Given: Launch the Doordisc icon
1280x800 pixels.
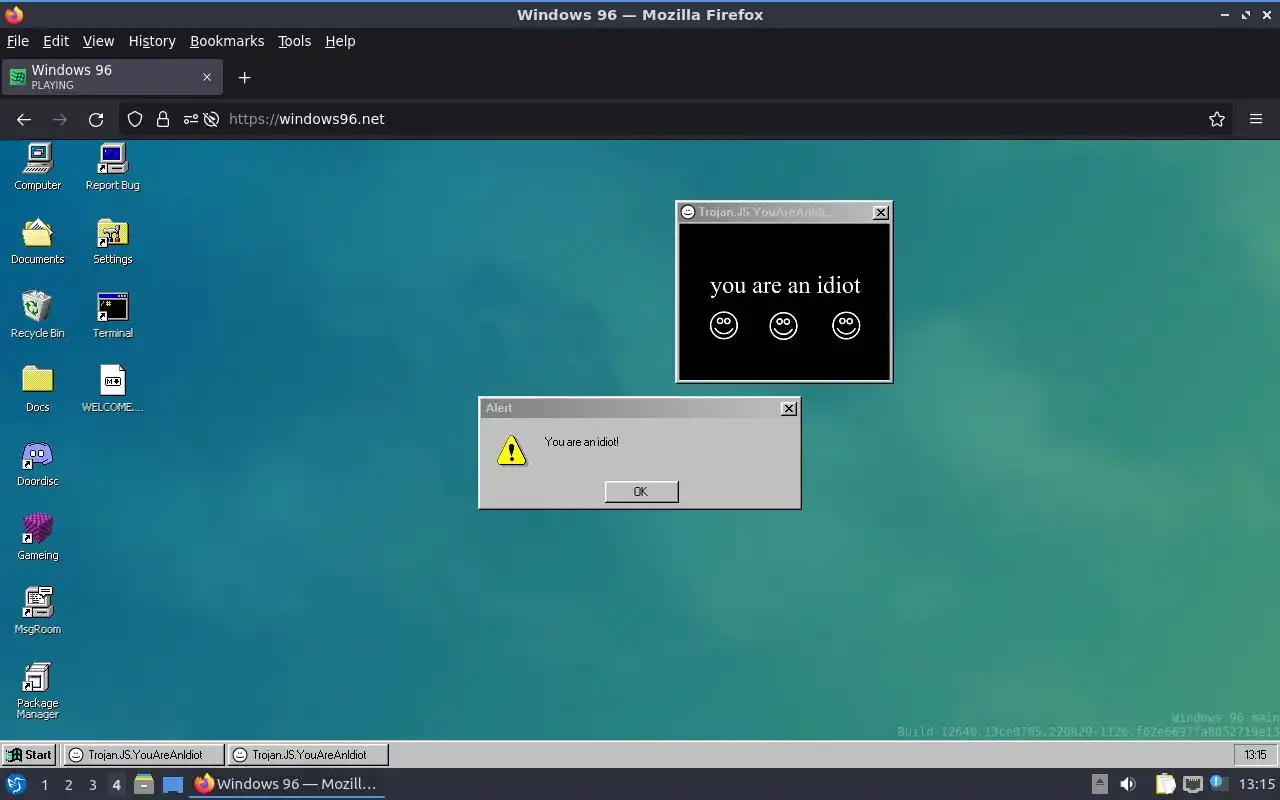Looking at the screenshot, I should tap(38, 463).
